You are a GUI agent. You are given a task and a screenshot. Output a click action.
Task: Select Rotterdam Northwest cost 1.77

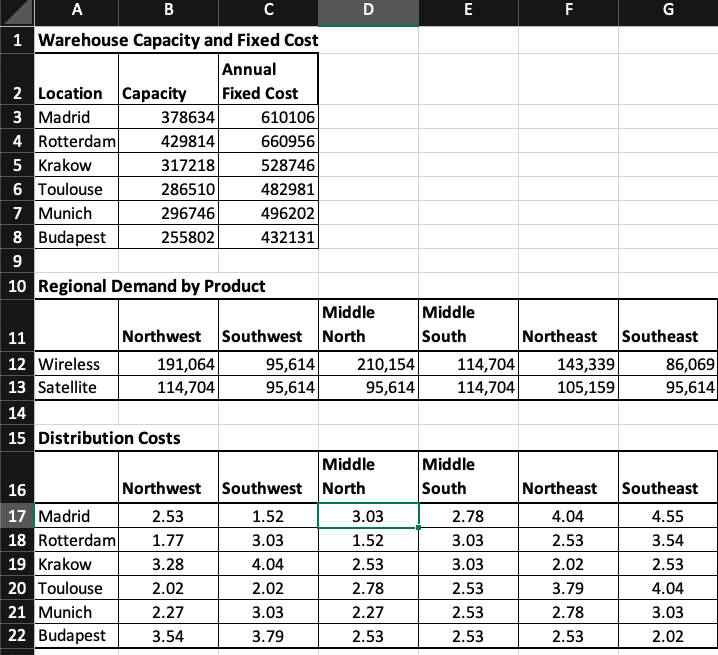169,540
